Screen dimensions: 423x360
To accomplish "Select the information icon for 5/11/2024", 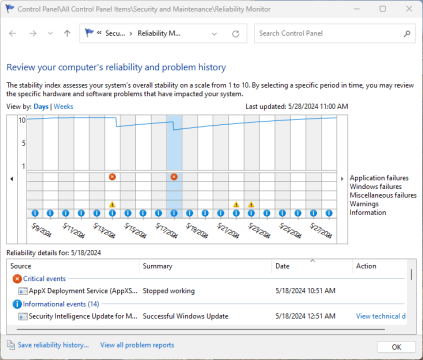I will point(66,213).
